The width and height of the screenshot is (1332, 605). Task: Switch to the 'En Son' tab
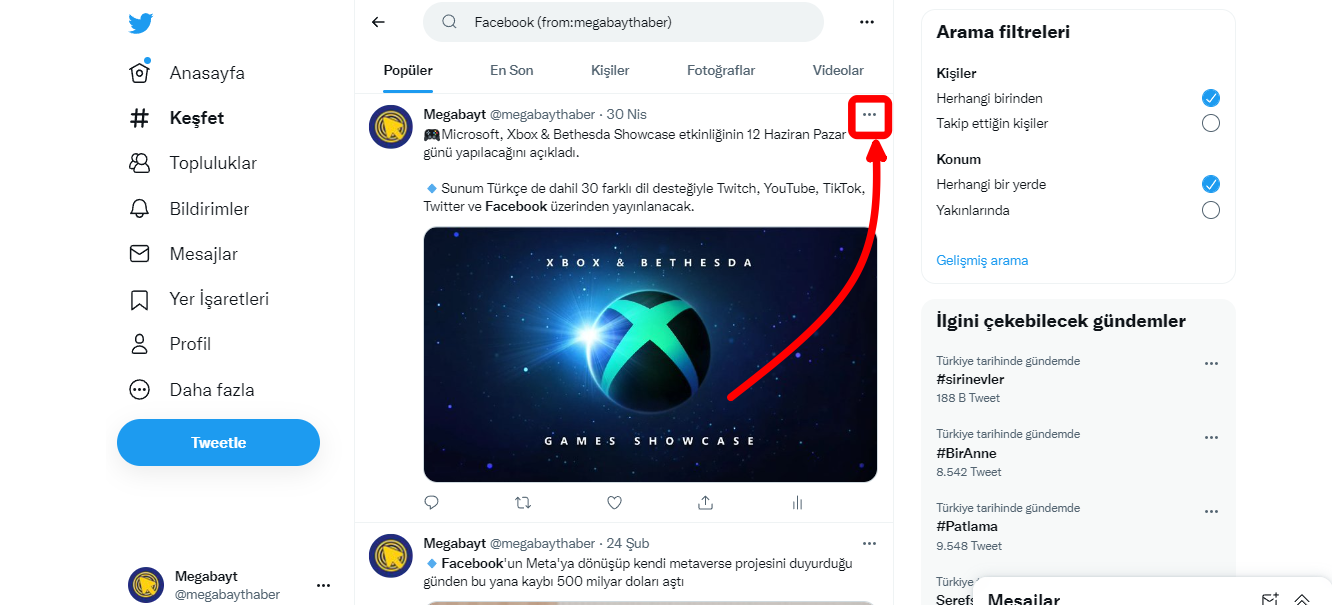click(x=511, y=70)
